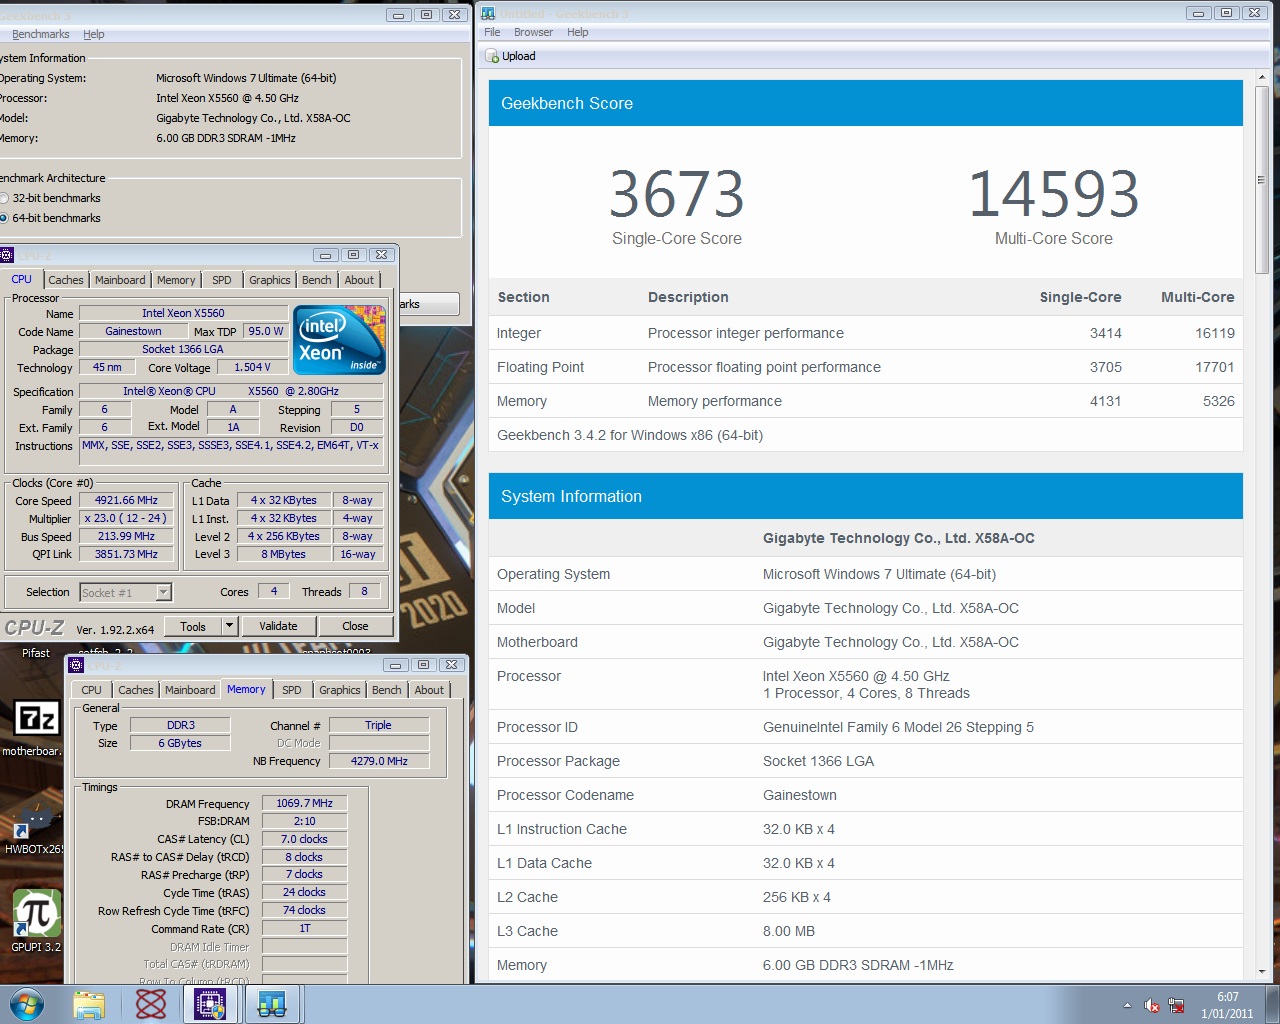The width and height of the screenshot is (1280, 1024).
Task: Open the disconnected network tray icon
Action: click(1176, 1006)
